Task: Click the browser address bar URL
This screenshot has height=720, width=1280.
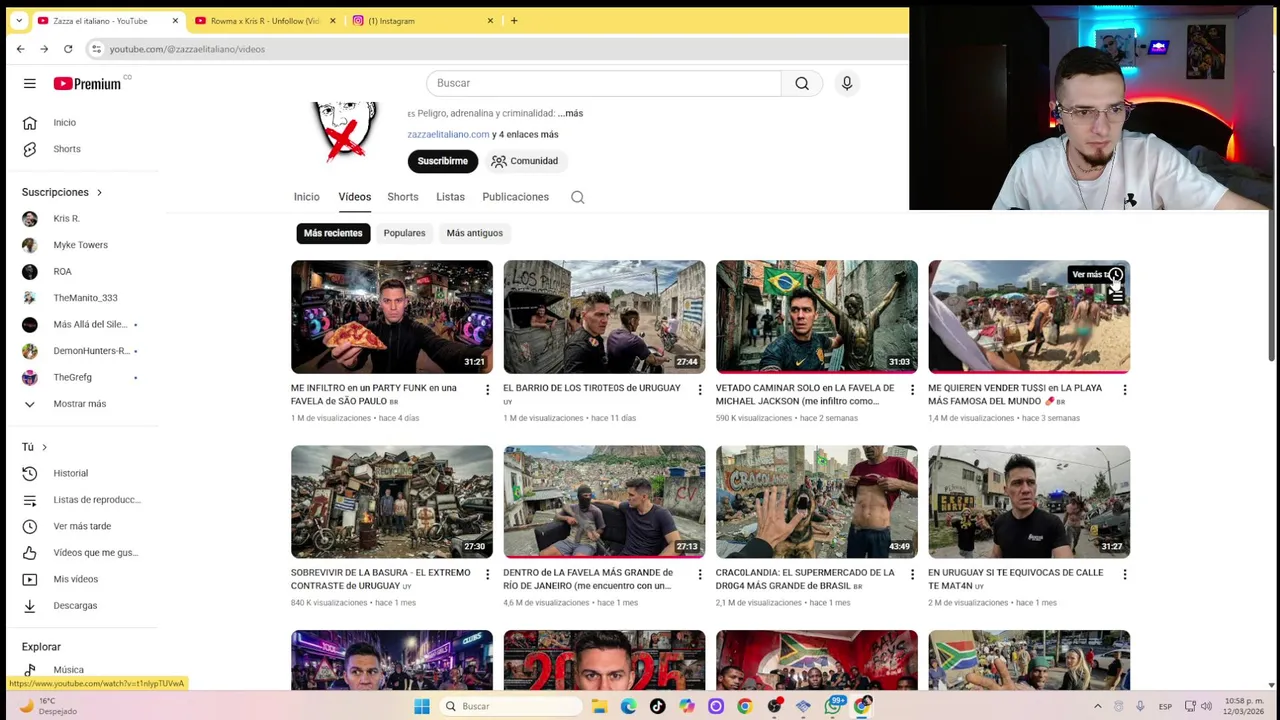Action: [187, 49]
